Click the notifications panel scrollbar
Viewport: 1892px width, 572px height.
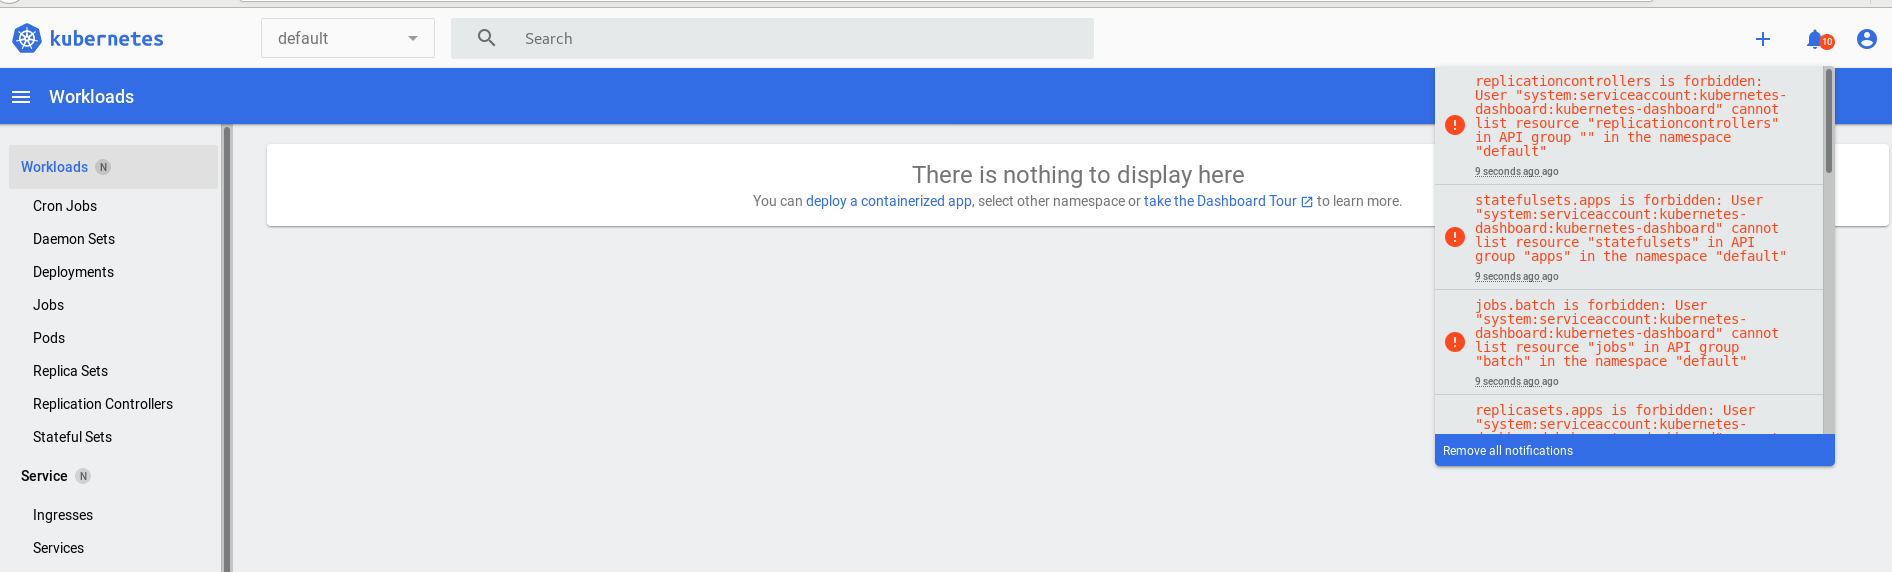pyautogui.click(x=1829, y=120)
